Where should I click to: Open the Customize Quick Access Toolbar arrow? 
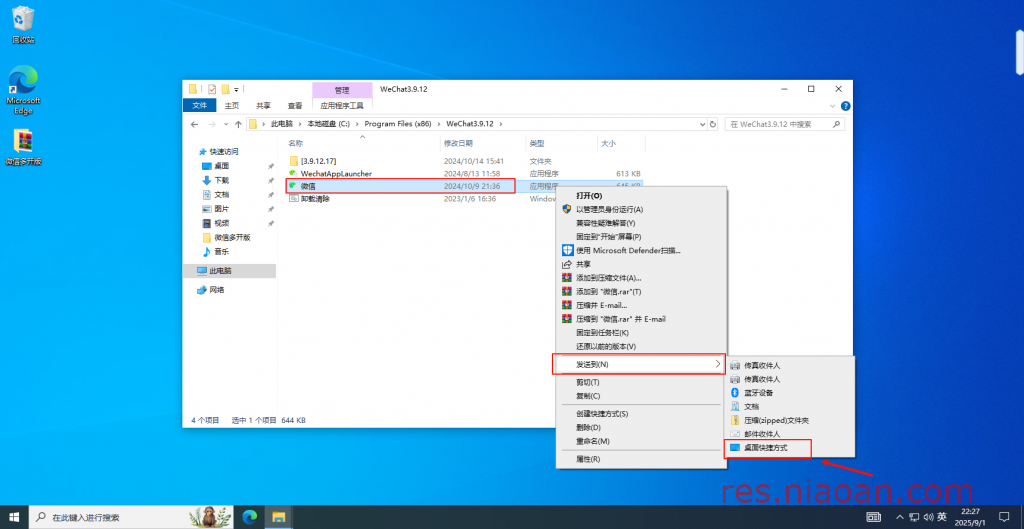236,89
